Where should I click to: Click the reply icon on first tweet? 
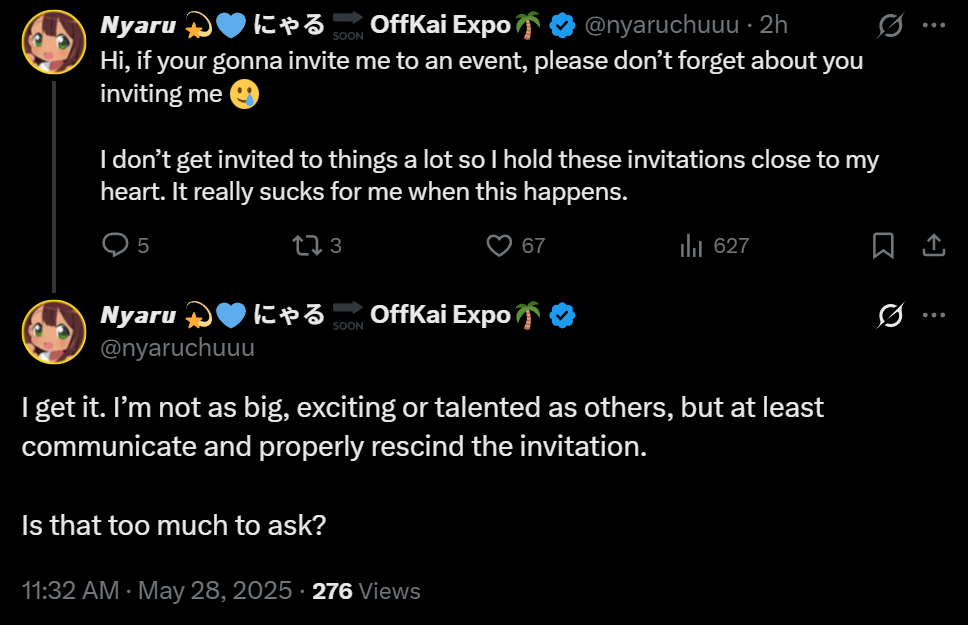pyautogui.click(x=115, y=245)
